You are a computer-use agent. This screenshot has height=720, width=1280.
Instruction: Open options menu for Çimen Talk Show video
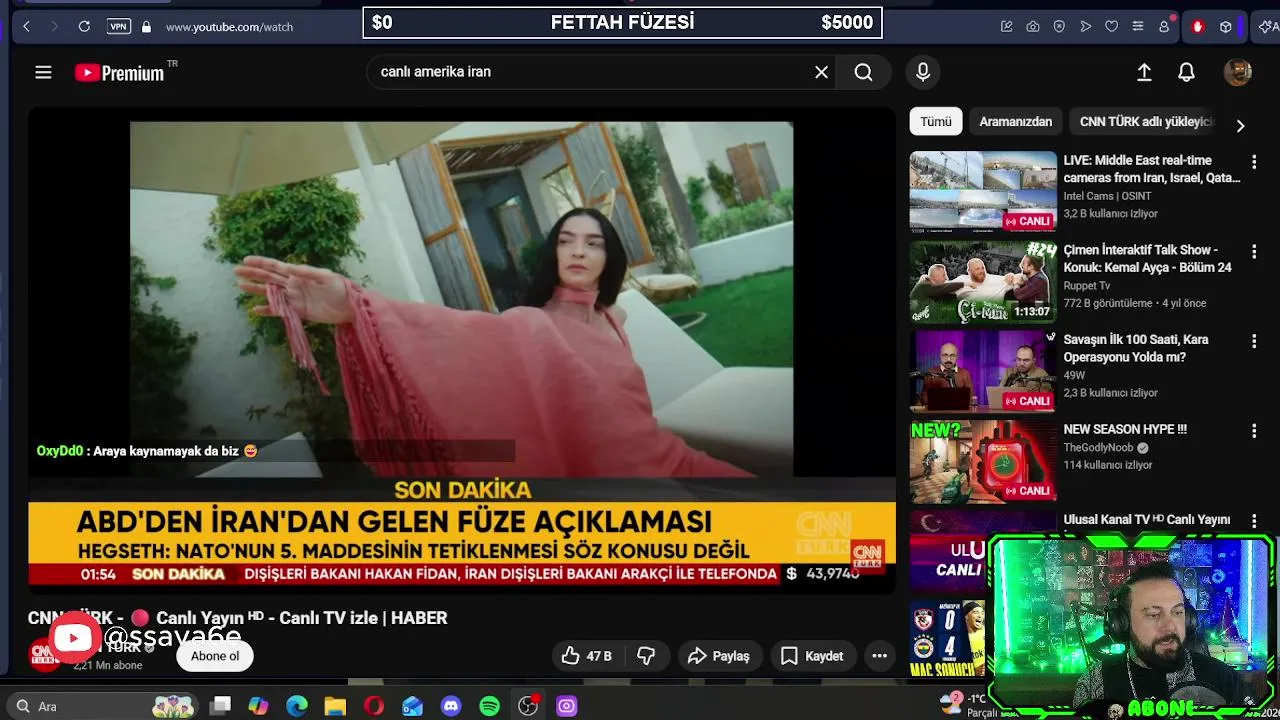click(x=1254, y=252)
